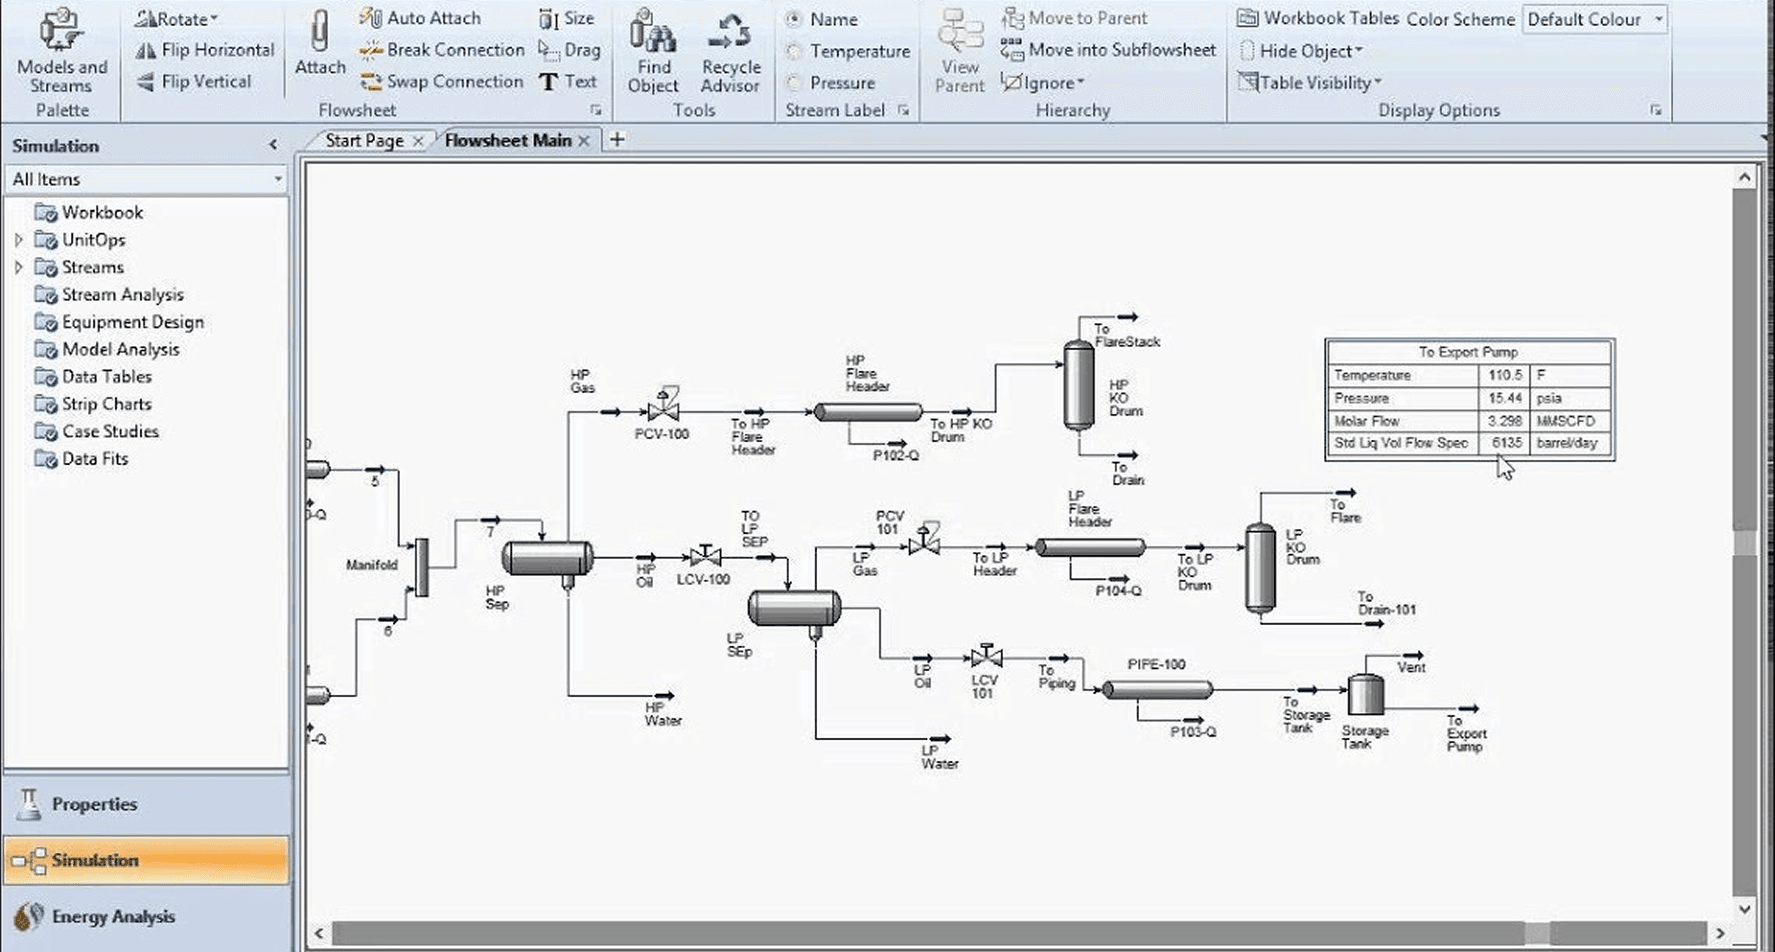
Task: Select the Manifold mixer
Action: (422, 567)
